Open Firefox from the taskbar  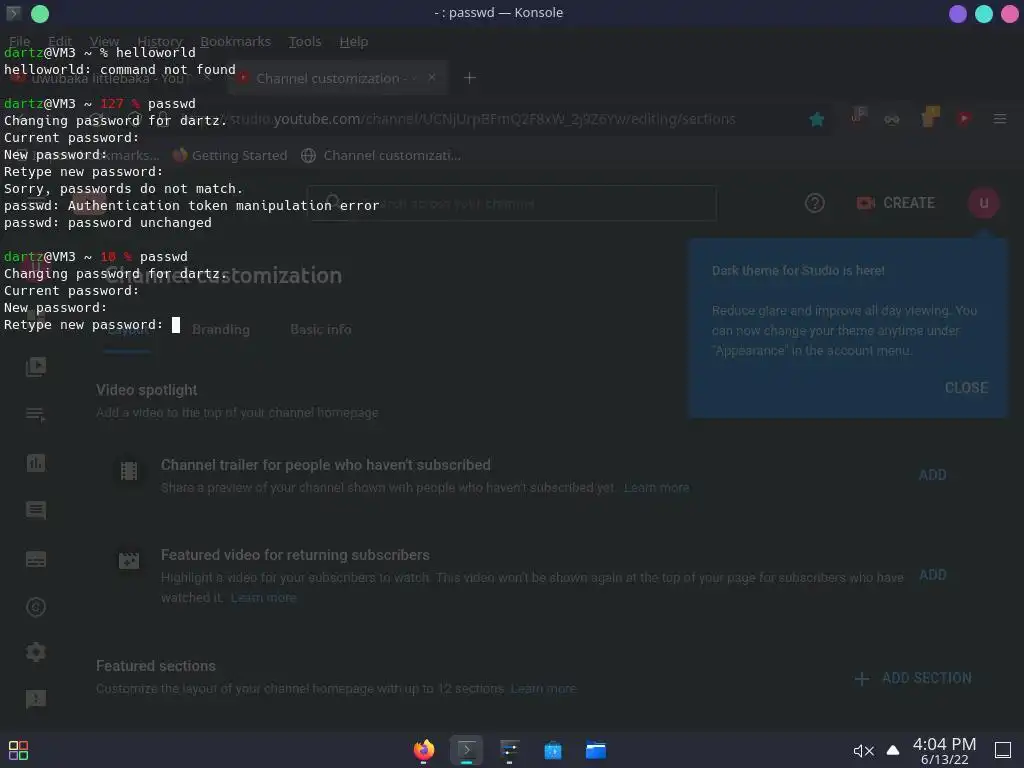click(424, 750)
